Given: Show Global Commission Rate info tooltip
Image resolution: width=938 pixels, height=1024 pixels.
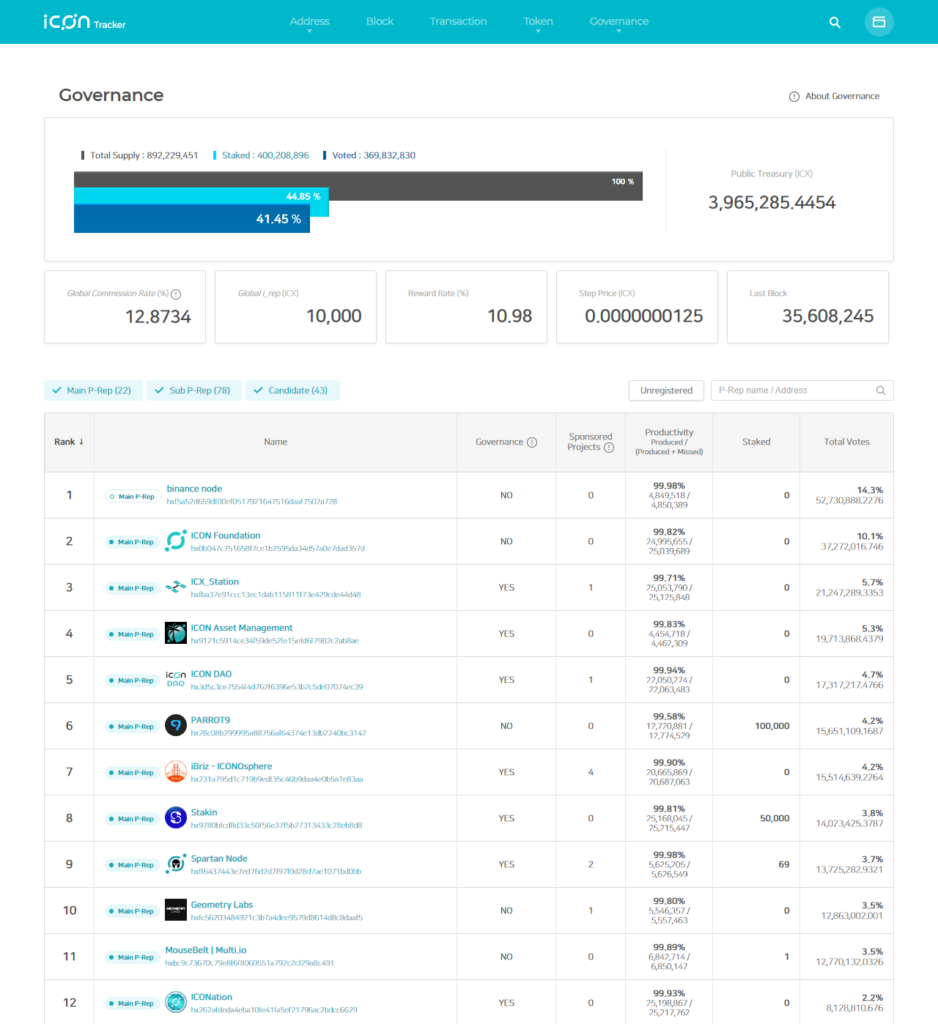Looking at the screenshot, I should tap(176, 295).
